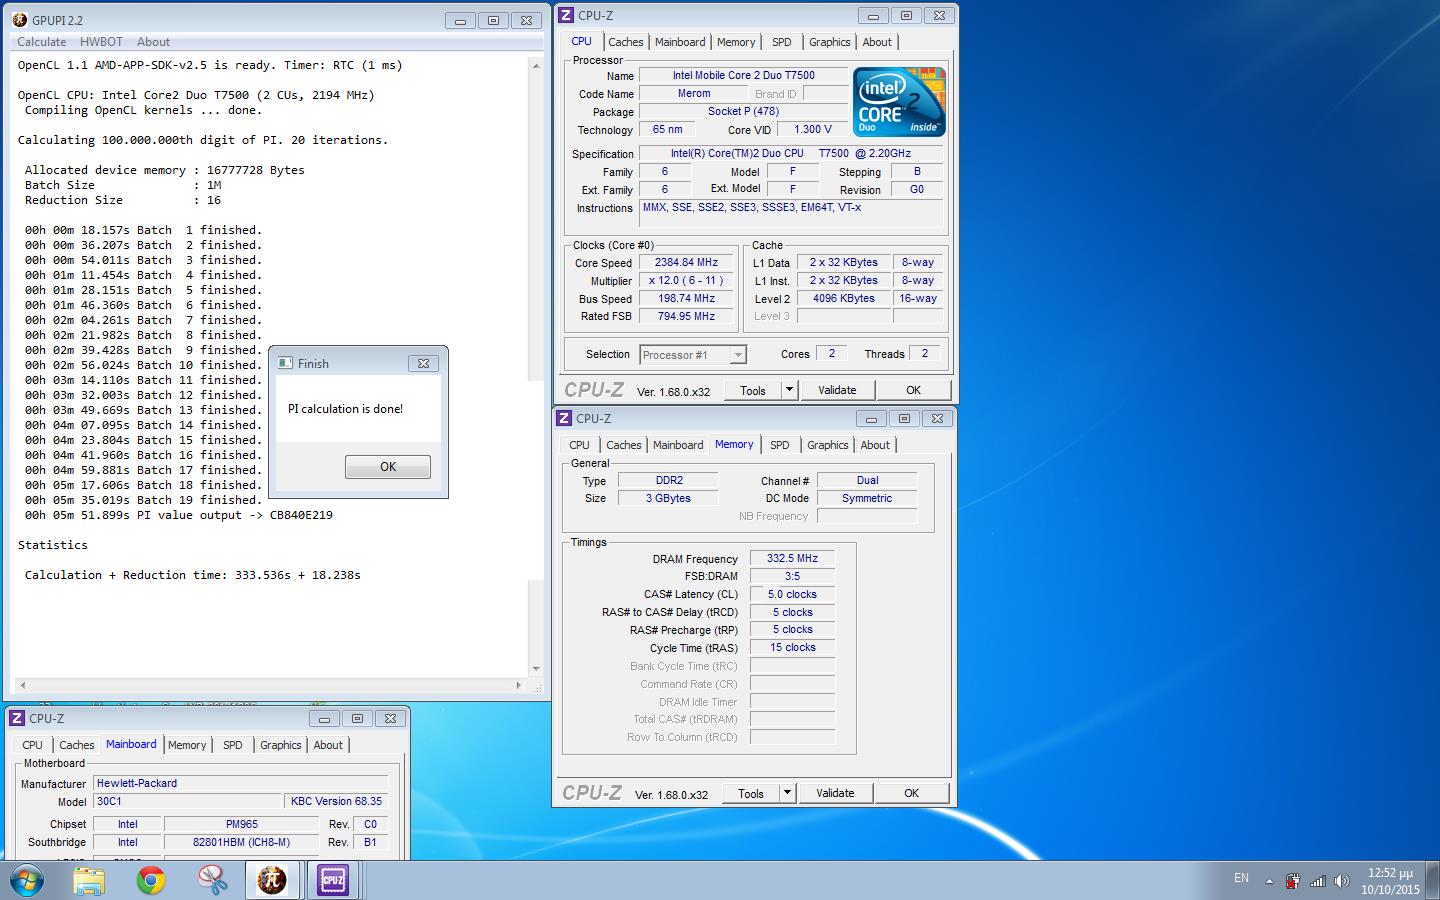Minimize the GPUPI 2.2 window
Image resolution: width=1440 pixels, height=900 pixels.
click(460, 20)
